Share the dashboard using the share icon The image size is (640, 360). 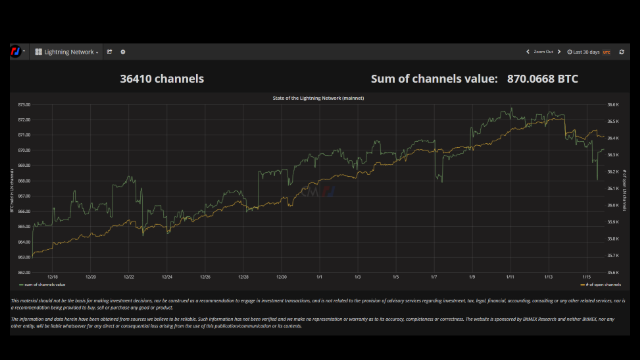pos(109,52)
